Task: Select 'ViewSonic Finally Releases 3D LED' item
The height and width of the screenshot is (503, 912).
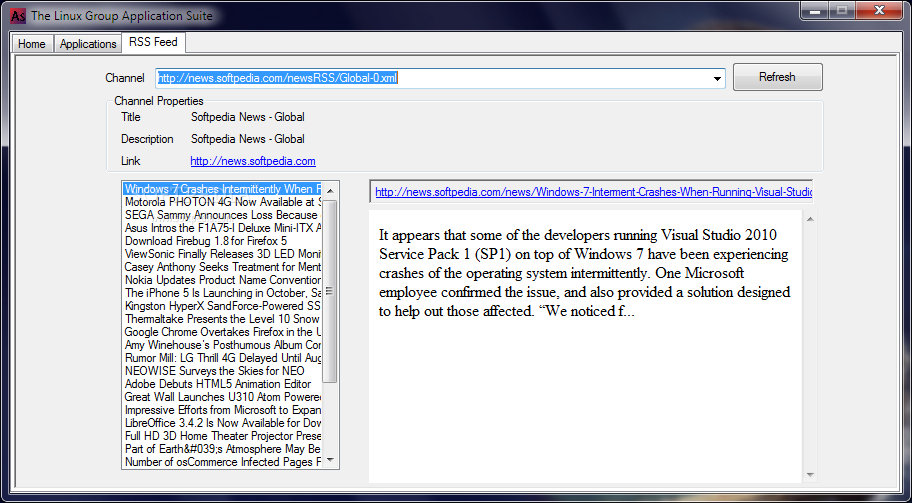Action: click(x=222, y=254)
